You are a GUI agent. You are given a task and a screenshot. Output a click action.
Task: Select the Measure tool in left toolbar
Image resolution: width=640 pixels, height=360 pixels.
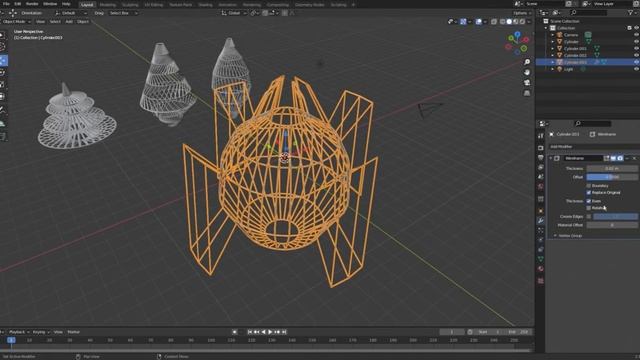pyautogui.click(x=2, y=123)
